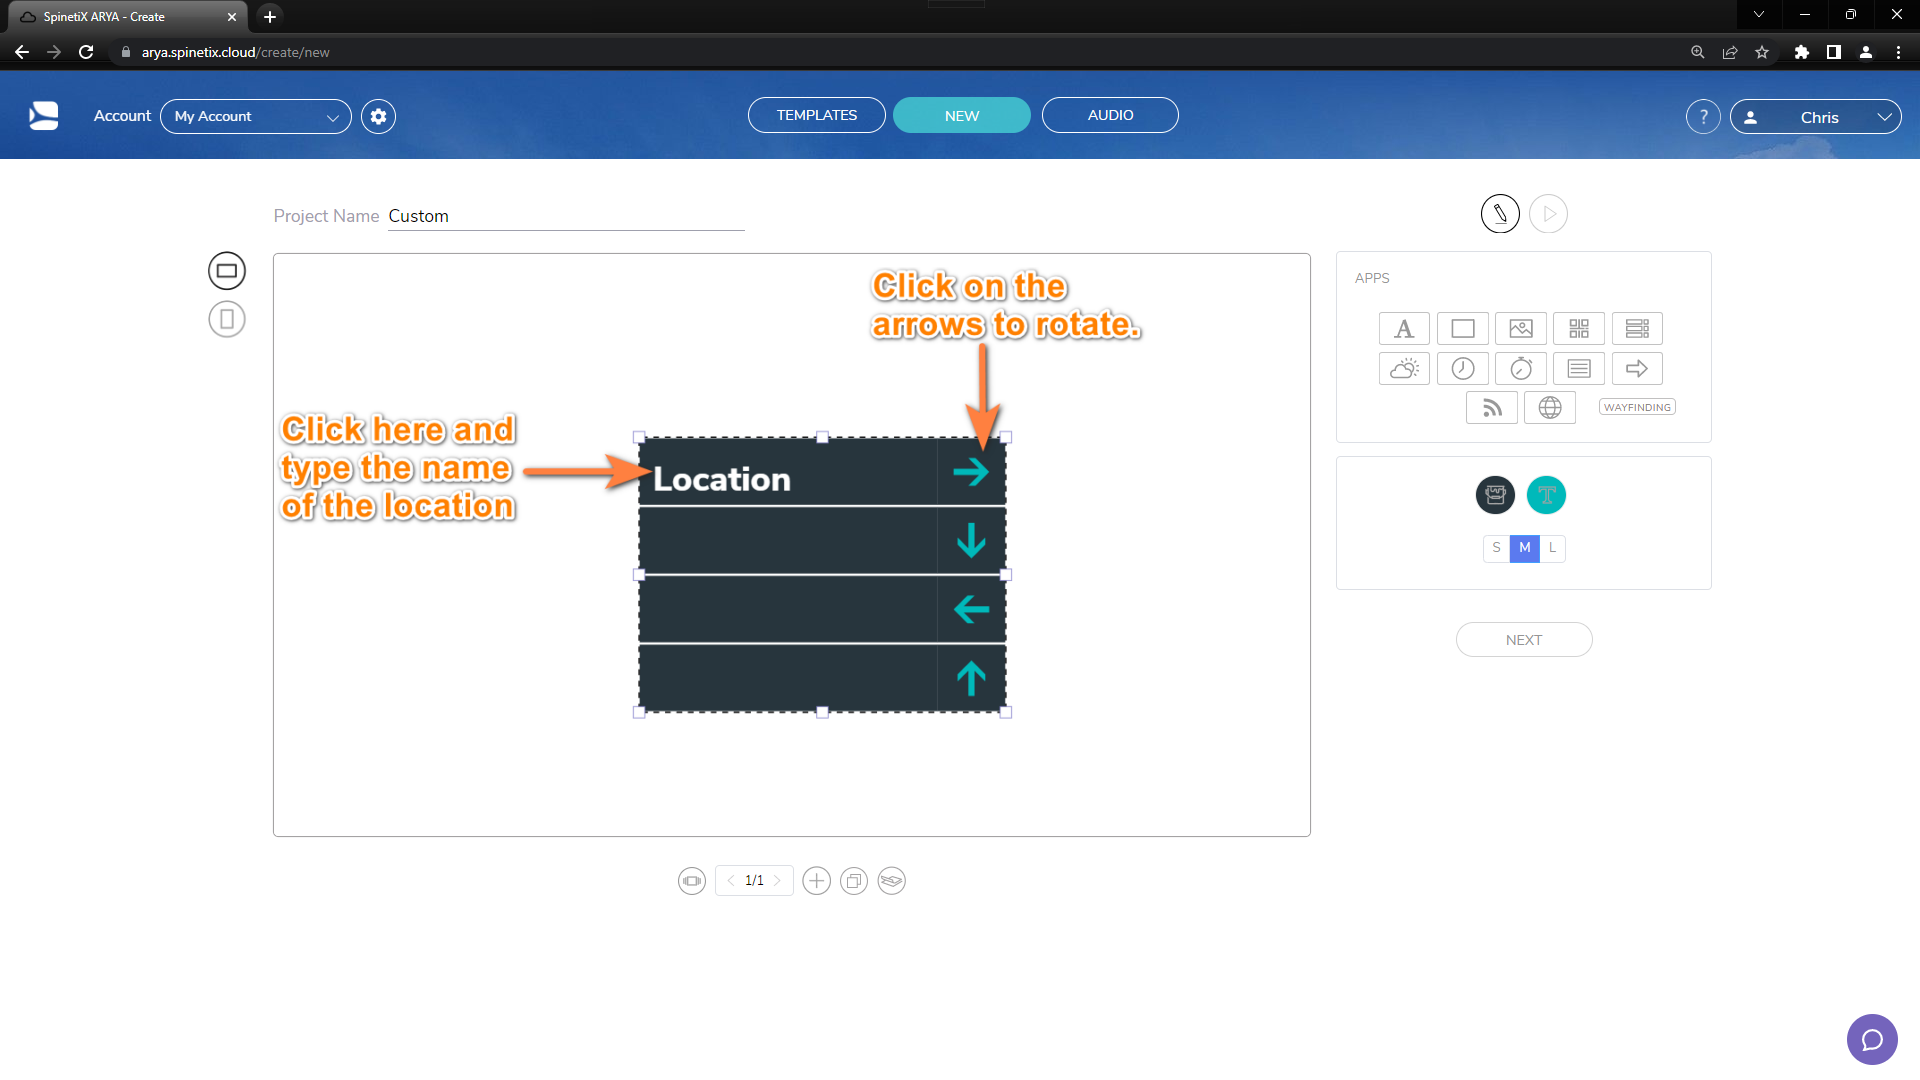1920x1080 pixels.
Task: Select the Arrow direction app
Action: point(1637,368)
